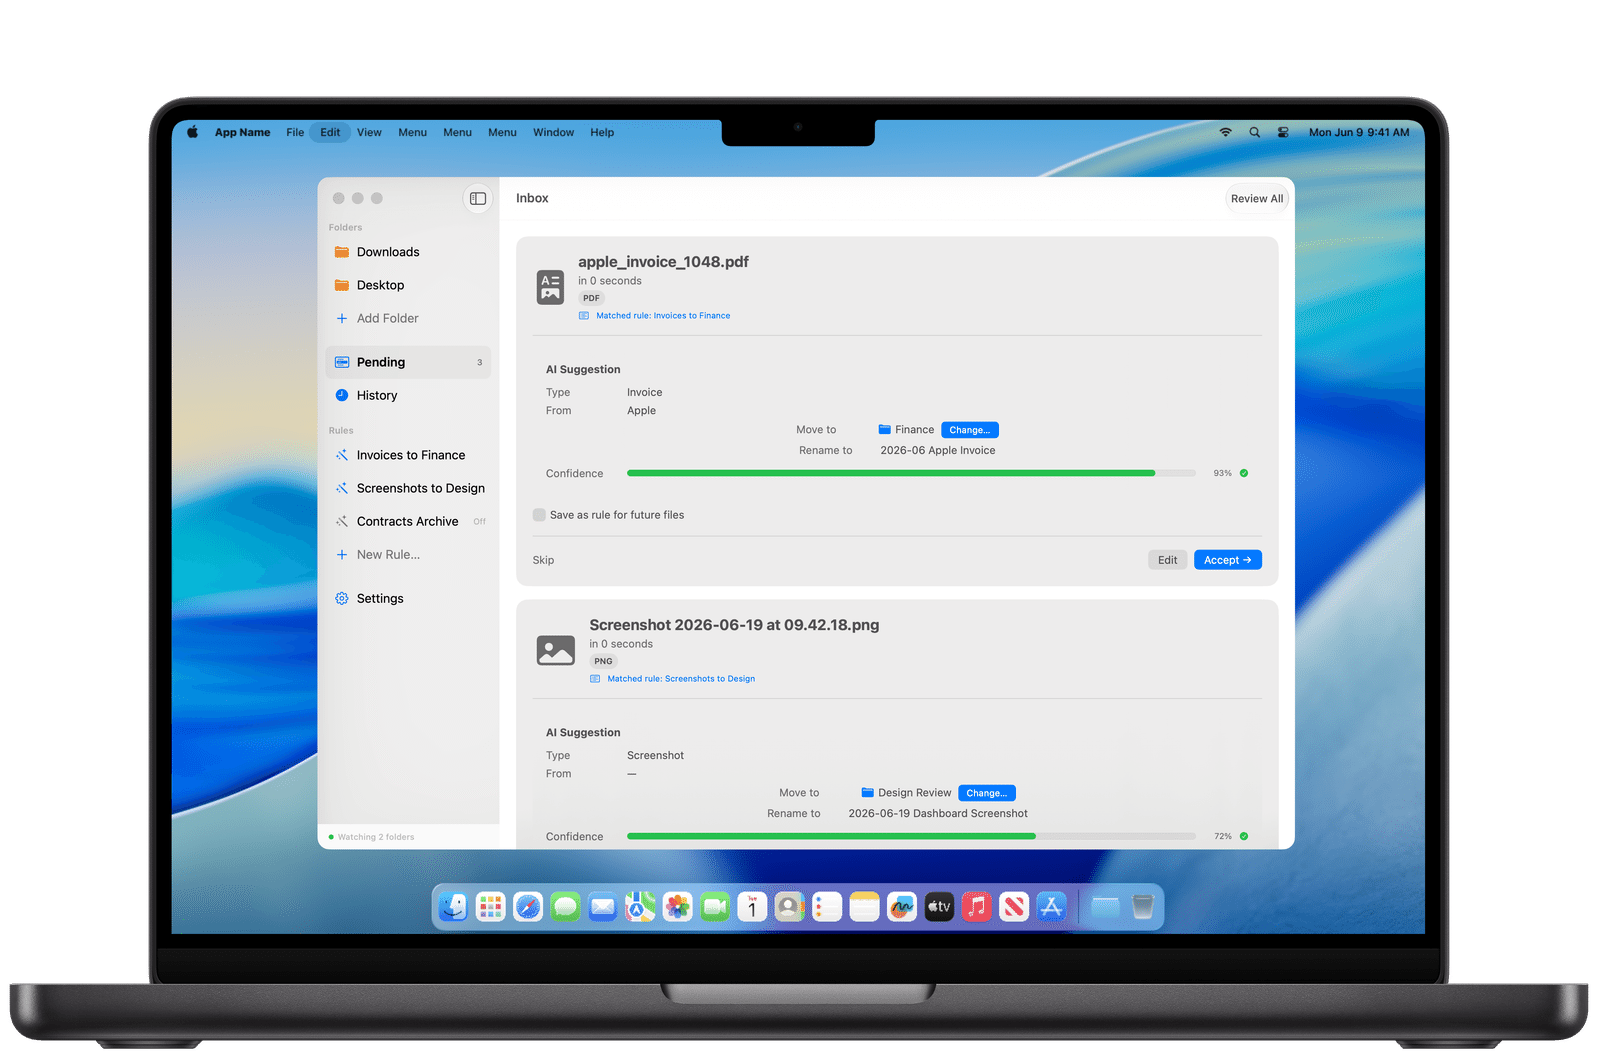The height and width of the screenshot is (1053, 1600).
Task: Click the plus icon next to New Rule
Action: 342,554
